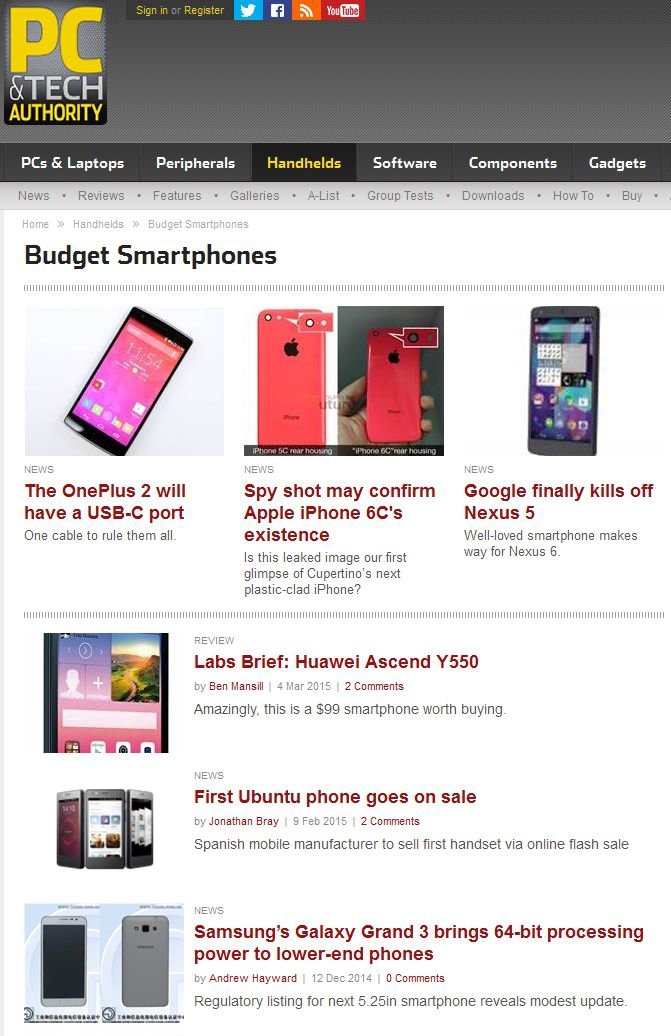Open the Facebook social icon
Screen dimensions: 671x1036
[277, 10]
